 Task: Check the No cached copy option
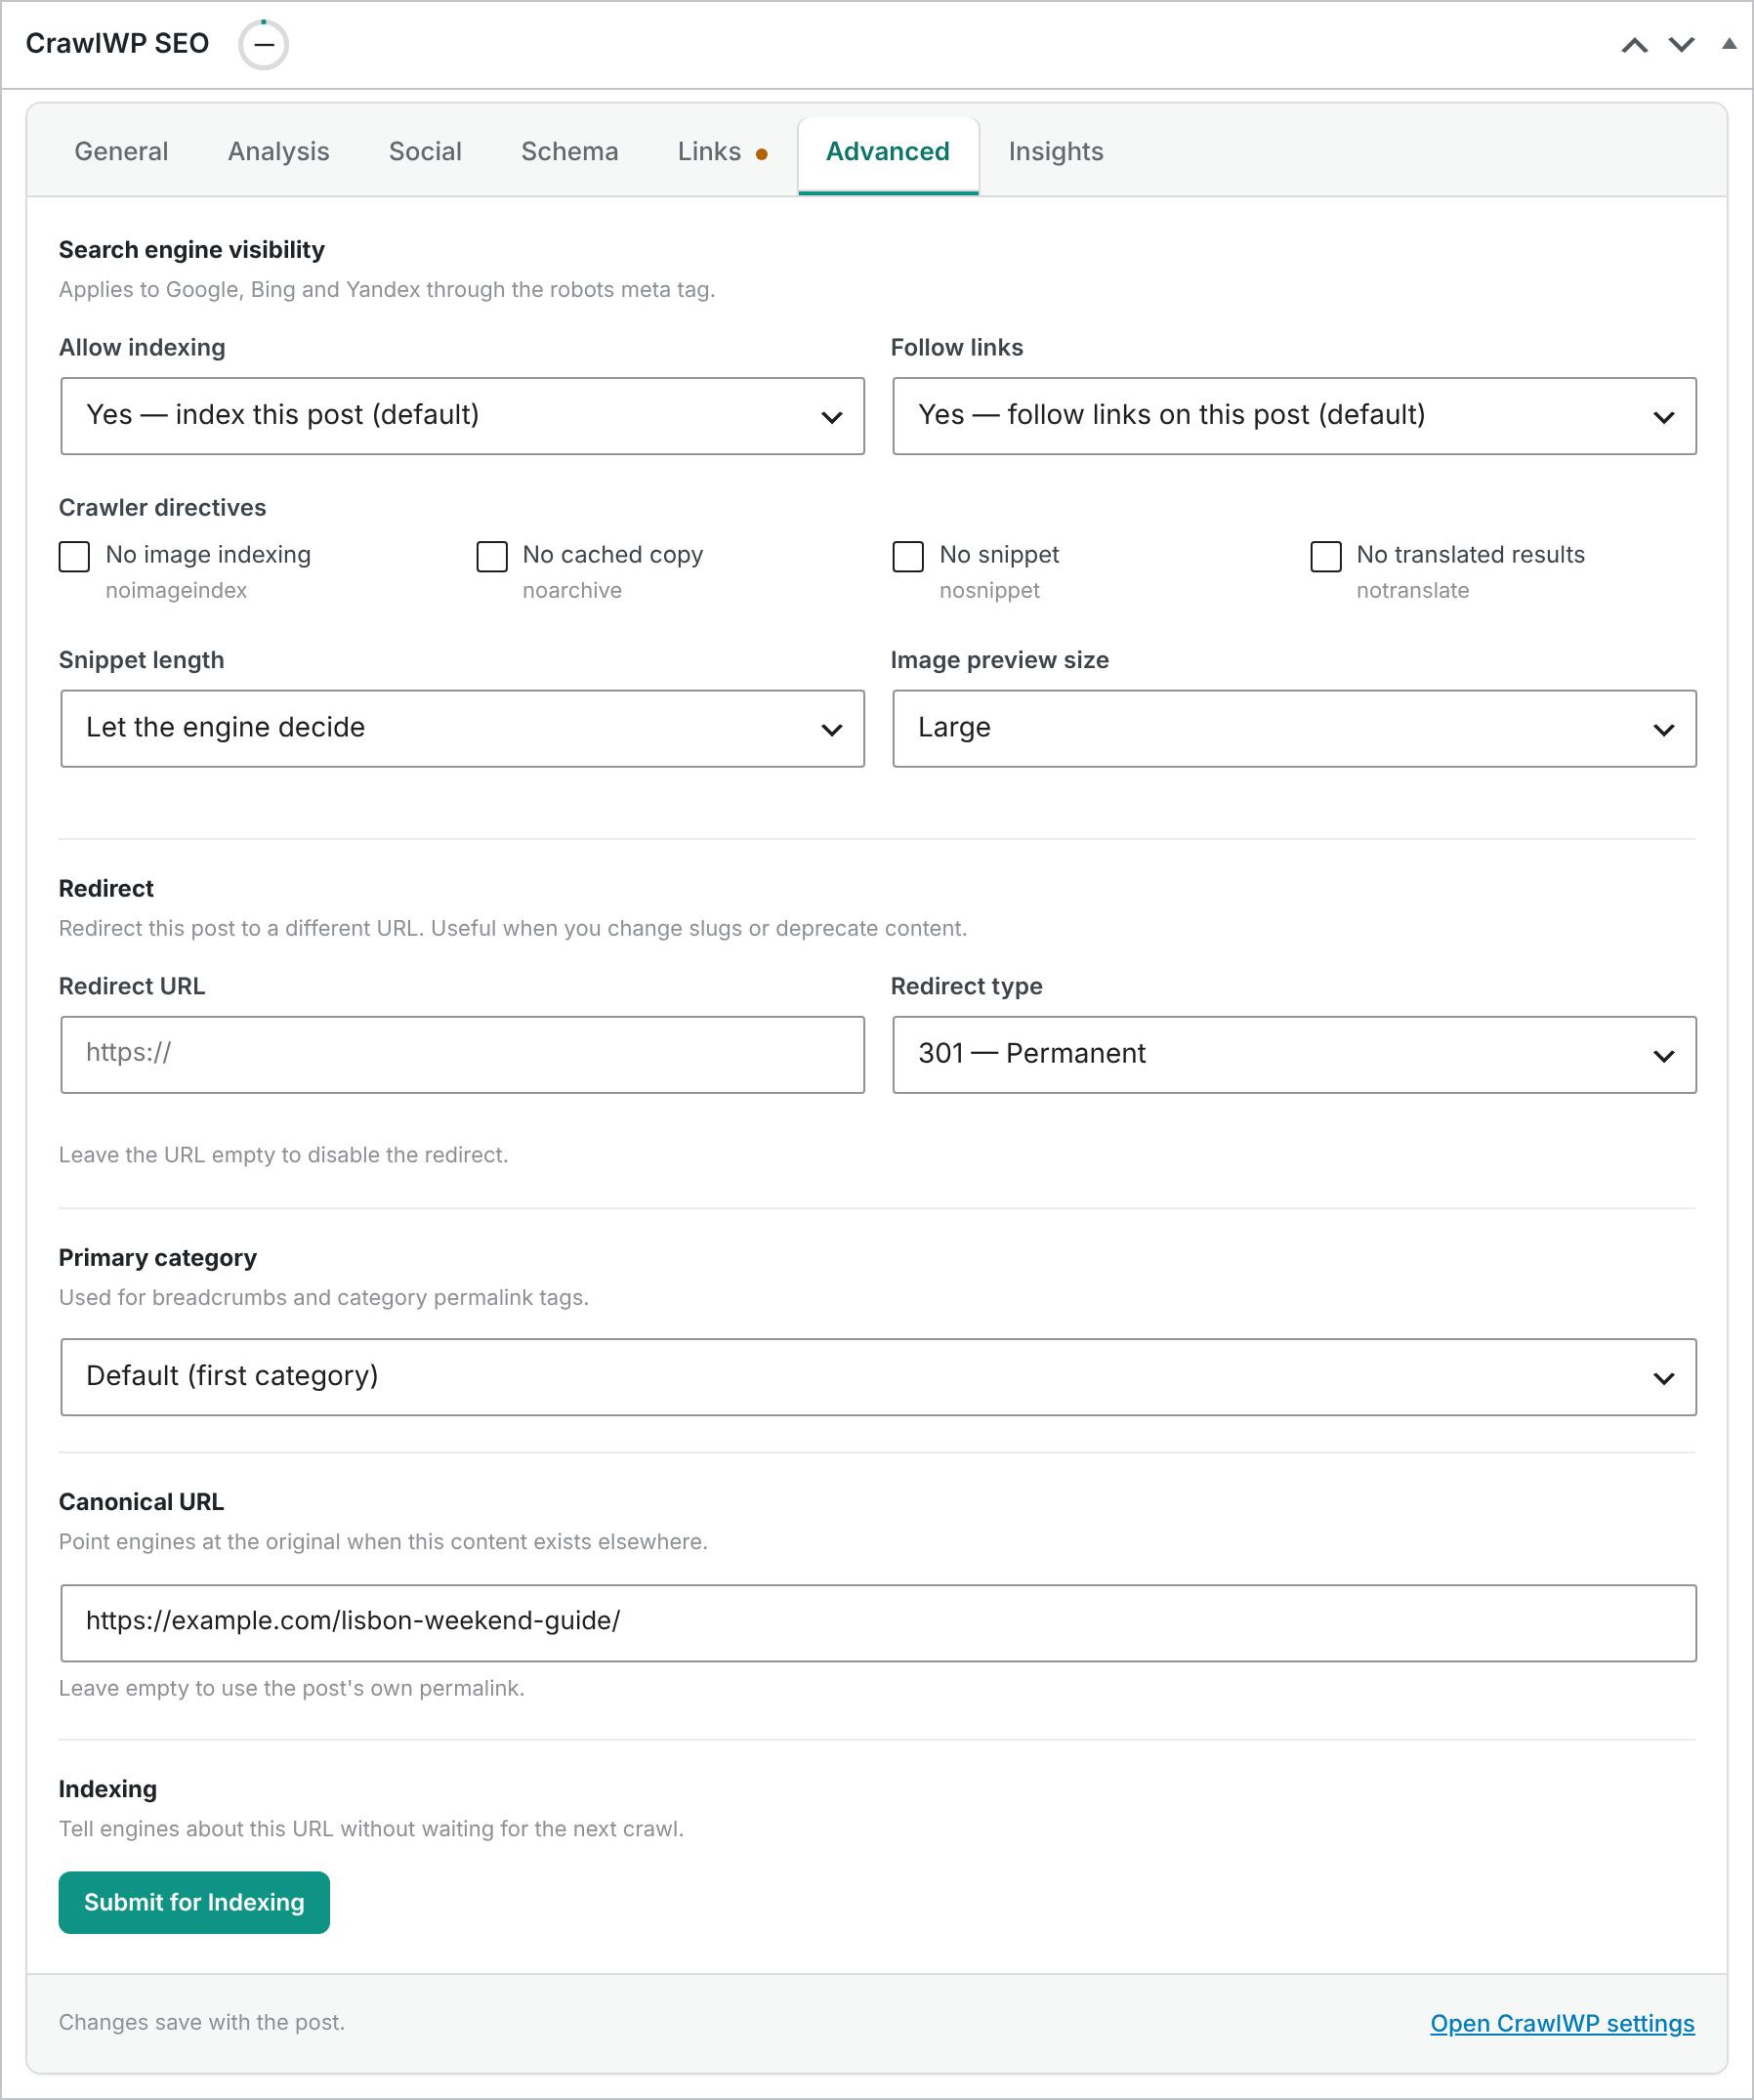coord(491,556)
